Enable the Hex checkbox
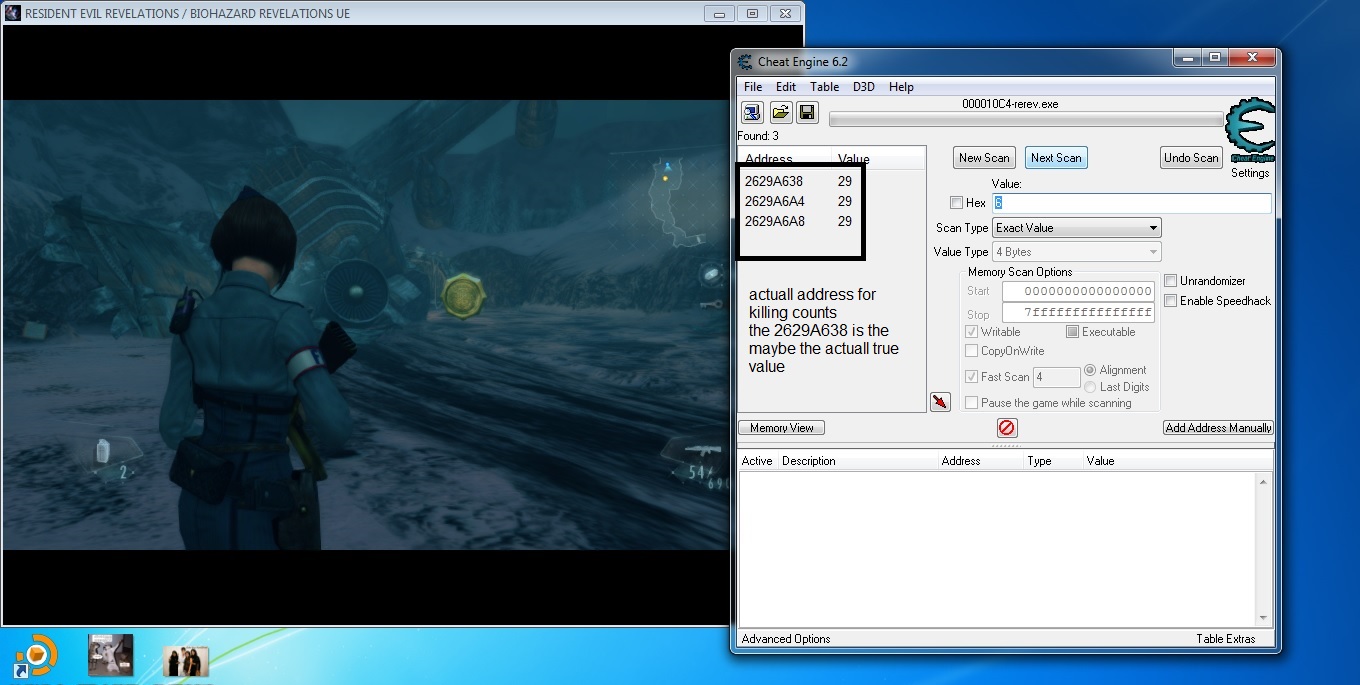1360x685 pixels. [x=957, y=203]
